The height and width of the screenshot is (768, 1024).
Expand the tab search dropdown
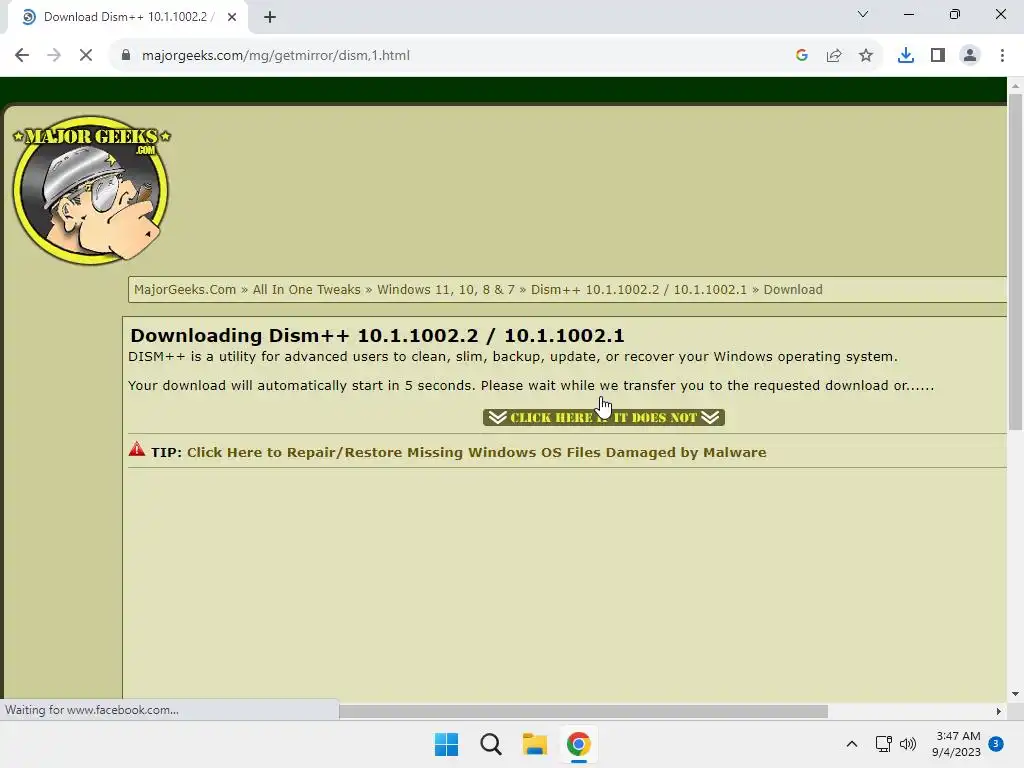click(x=863, y=14)
